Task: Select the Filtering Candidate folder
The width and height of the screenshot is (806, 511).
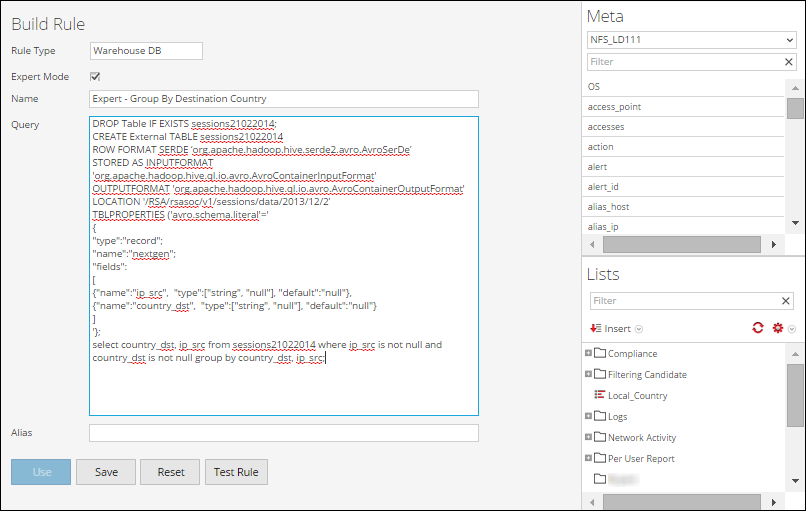Action: coord(647,375)
